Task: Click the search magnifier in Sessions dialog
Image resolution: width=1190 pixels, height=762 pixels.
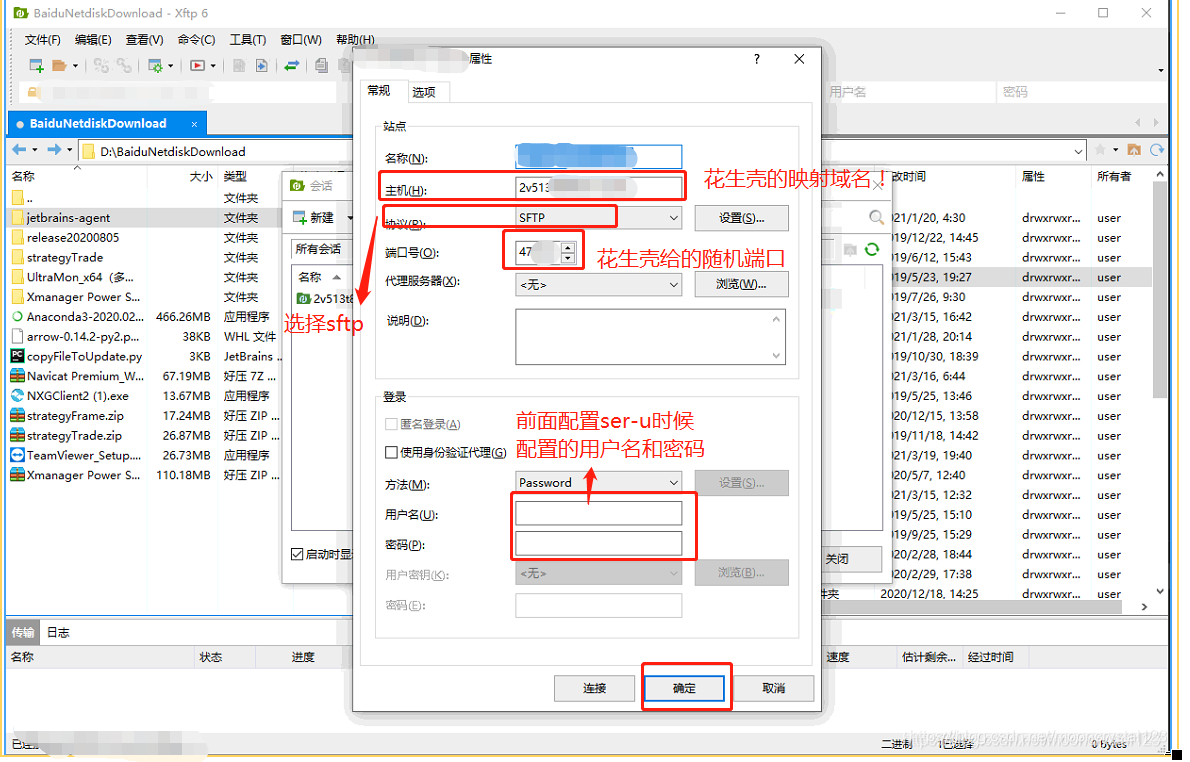Action: 876,218
